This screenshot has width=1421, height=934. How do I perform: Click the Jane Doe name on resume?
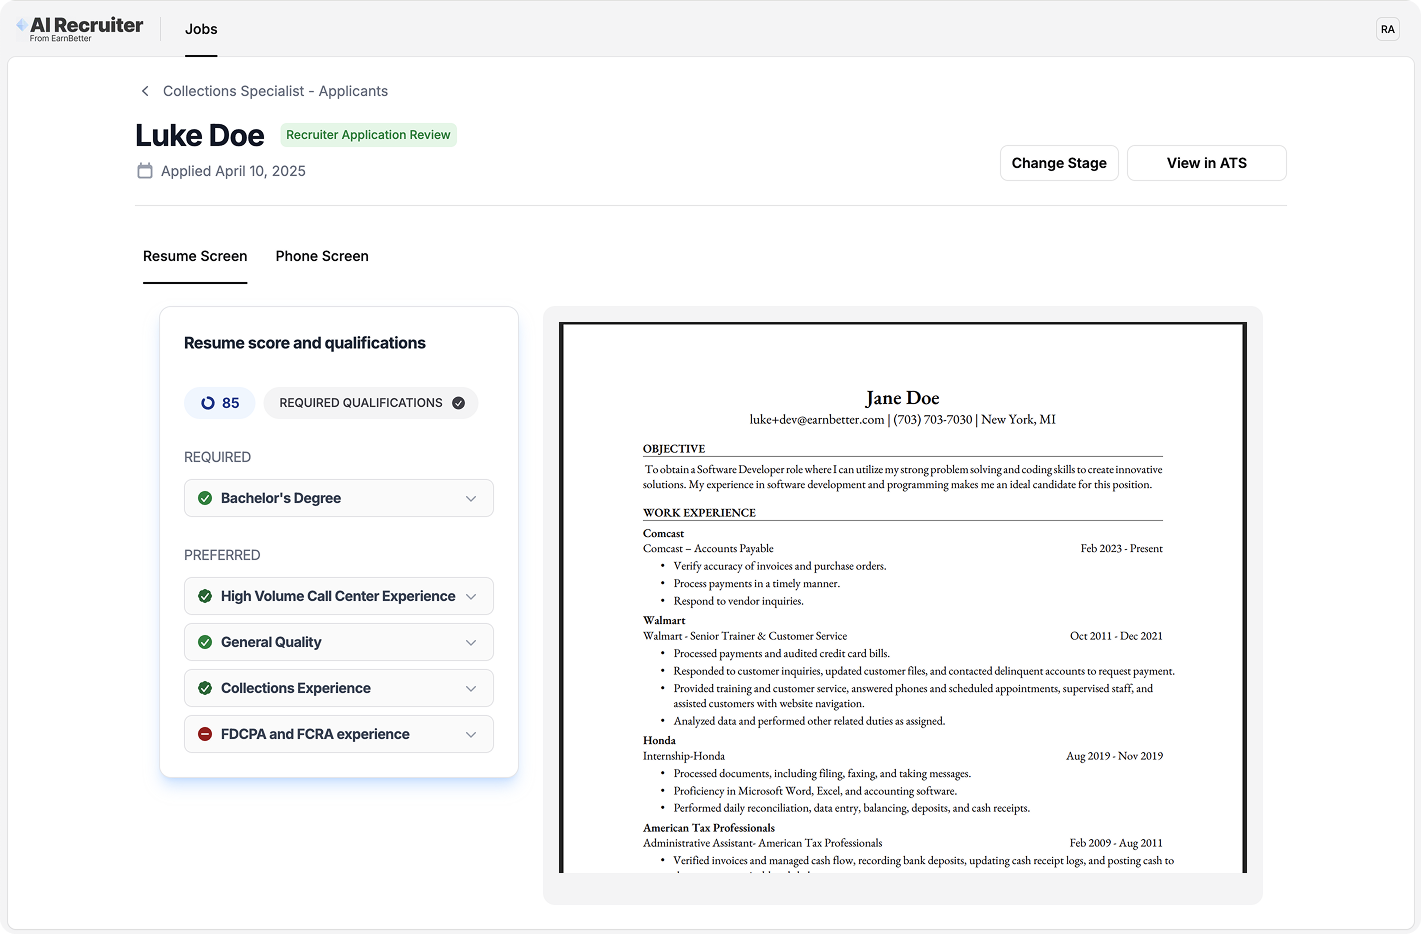point(902,398)
